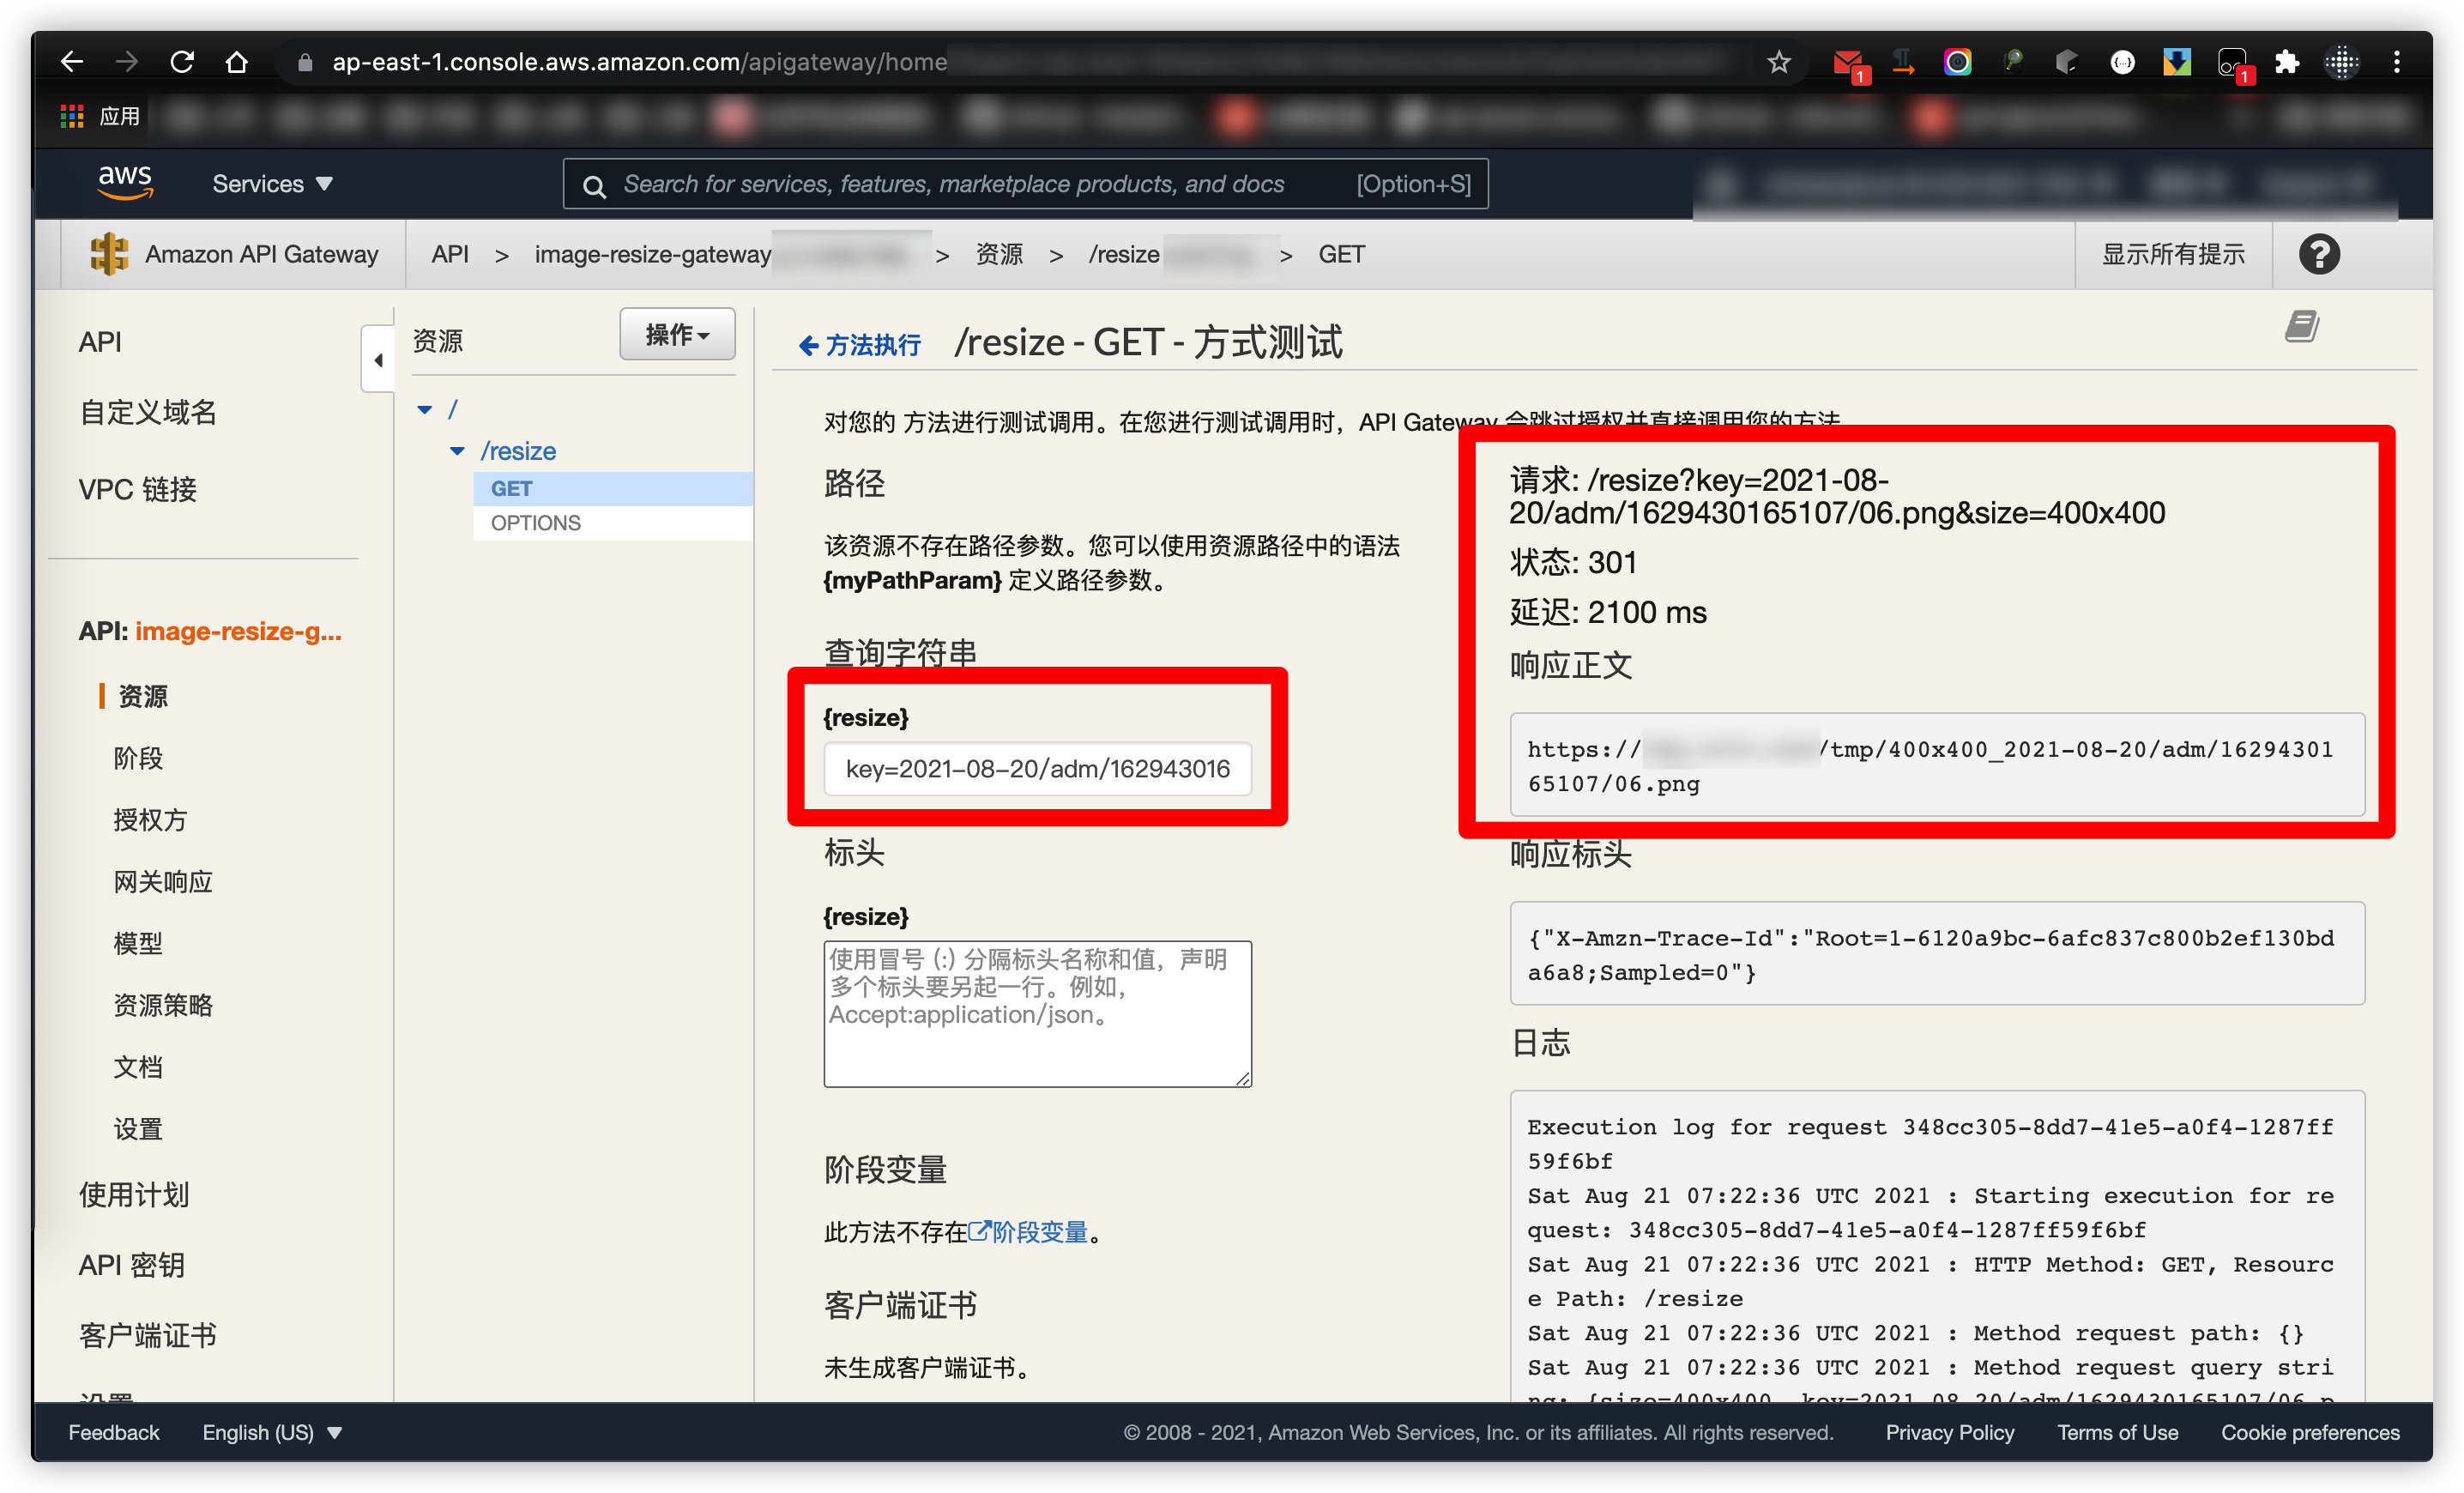
Task: Open the Services dropdown menu
Action: click(272, 184)
